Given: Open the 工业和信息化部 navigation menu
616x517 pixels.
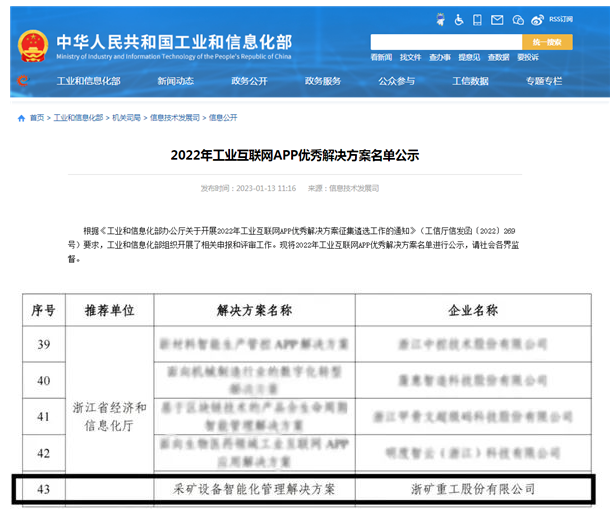Looking at the screenshot, I should point(88,81).
